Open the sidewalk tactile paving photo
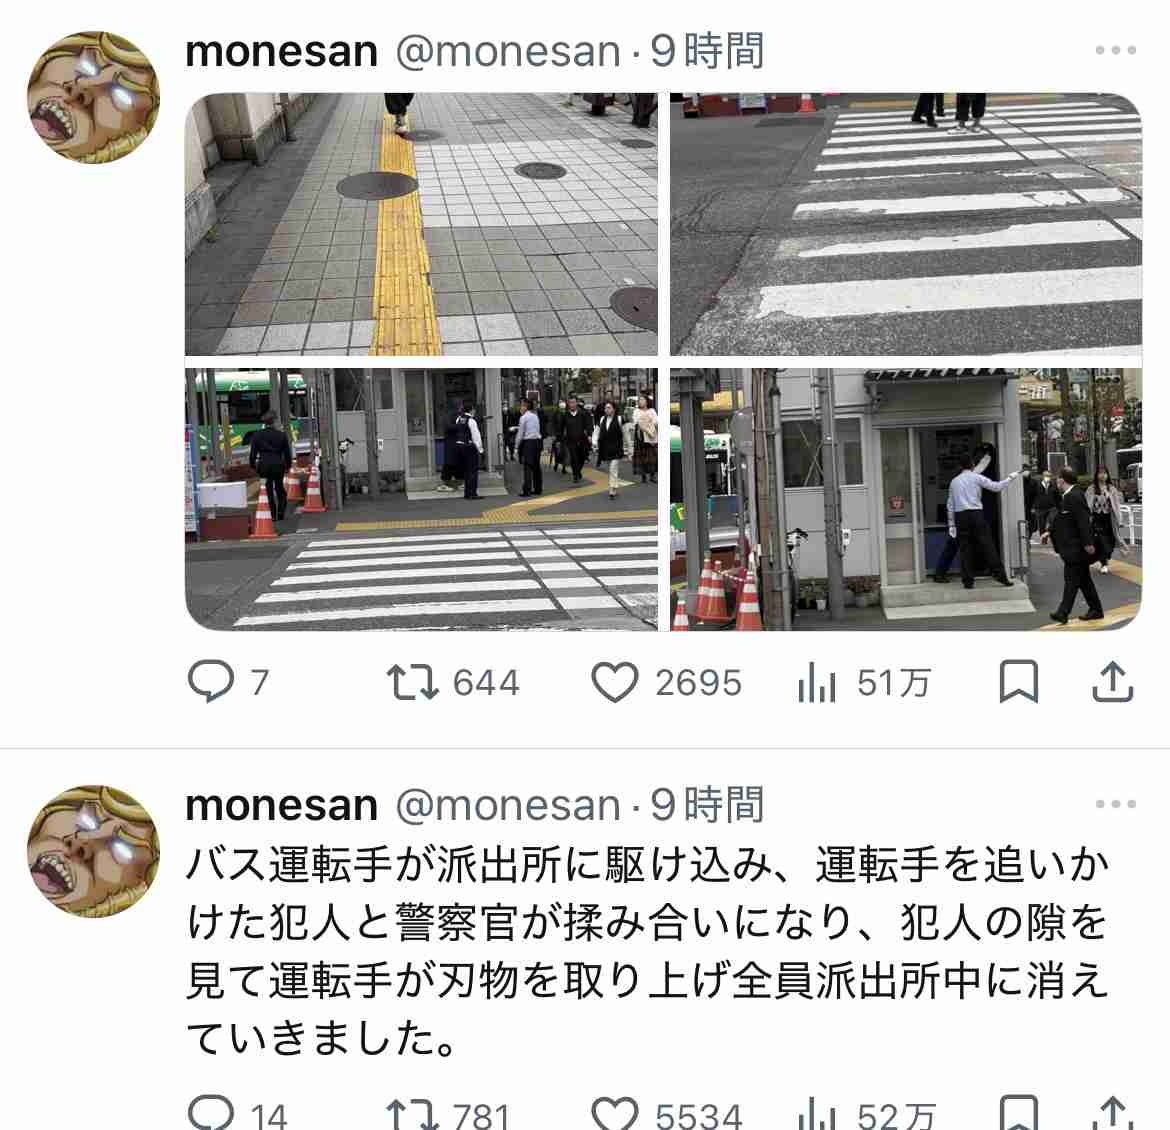Screen dimensions: 1170x1130 [421, 224]
